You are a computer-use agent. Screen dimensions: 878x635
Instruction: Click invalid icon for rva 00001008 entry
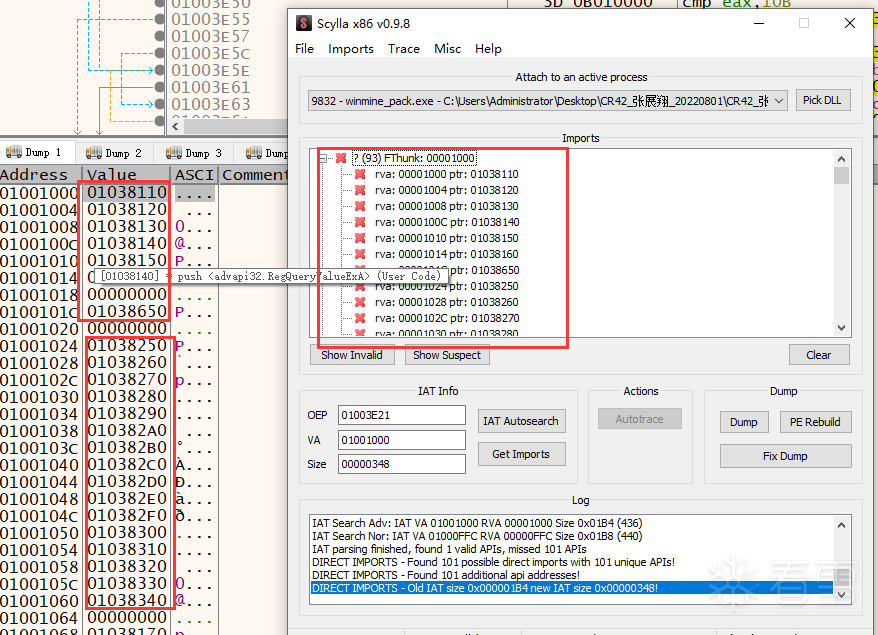click(x=360, y=206)
